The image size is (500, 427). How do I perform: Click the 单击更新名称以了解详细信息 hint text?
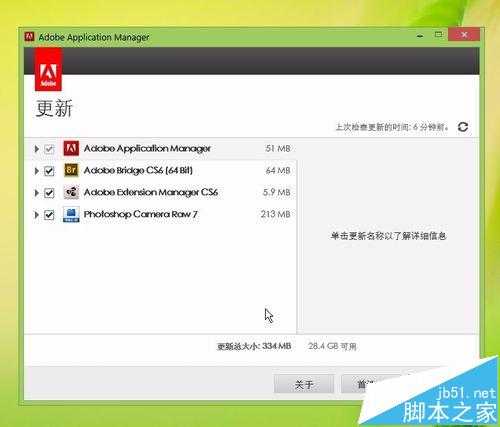(388, 236)
